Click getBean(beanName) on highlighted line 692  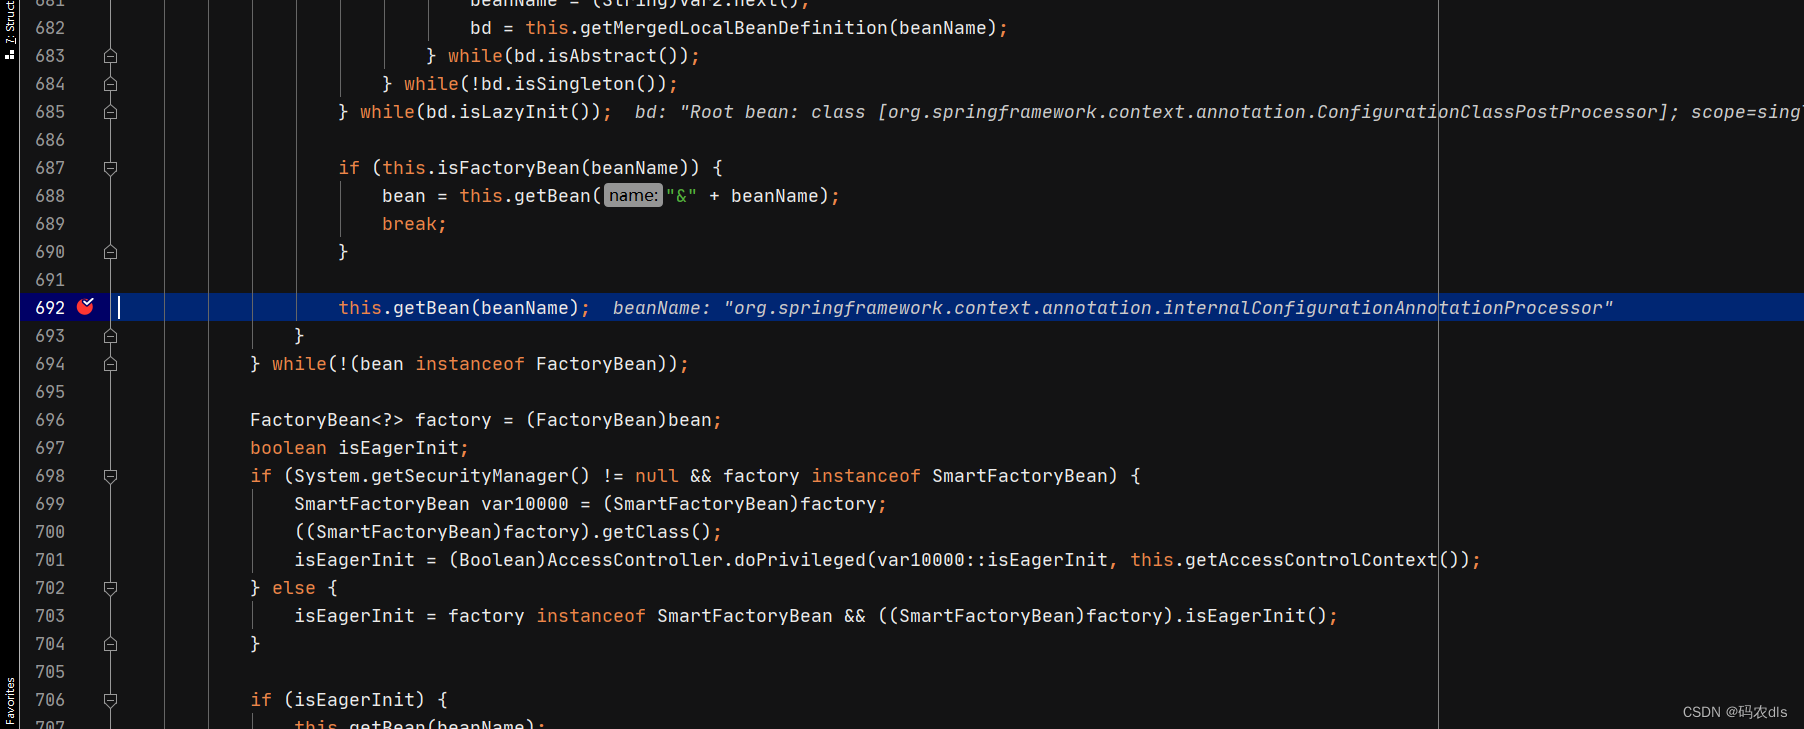(x=486, y=308)
